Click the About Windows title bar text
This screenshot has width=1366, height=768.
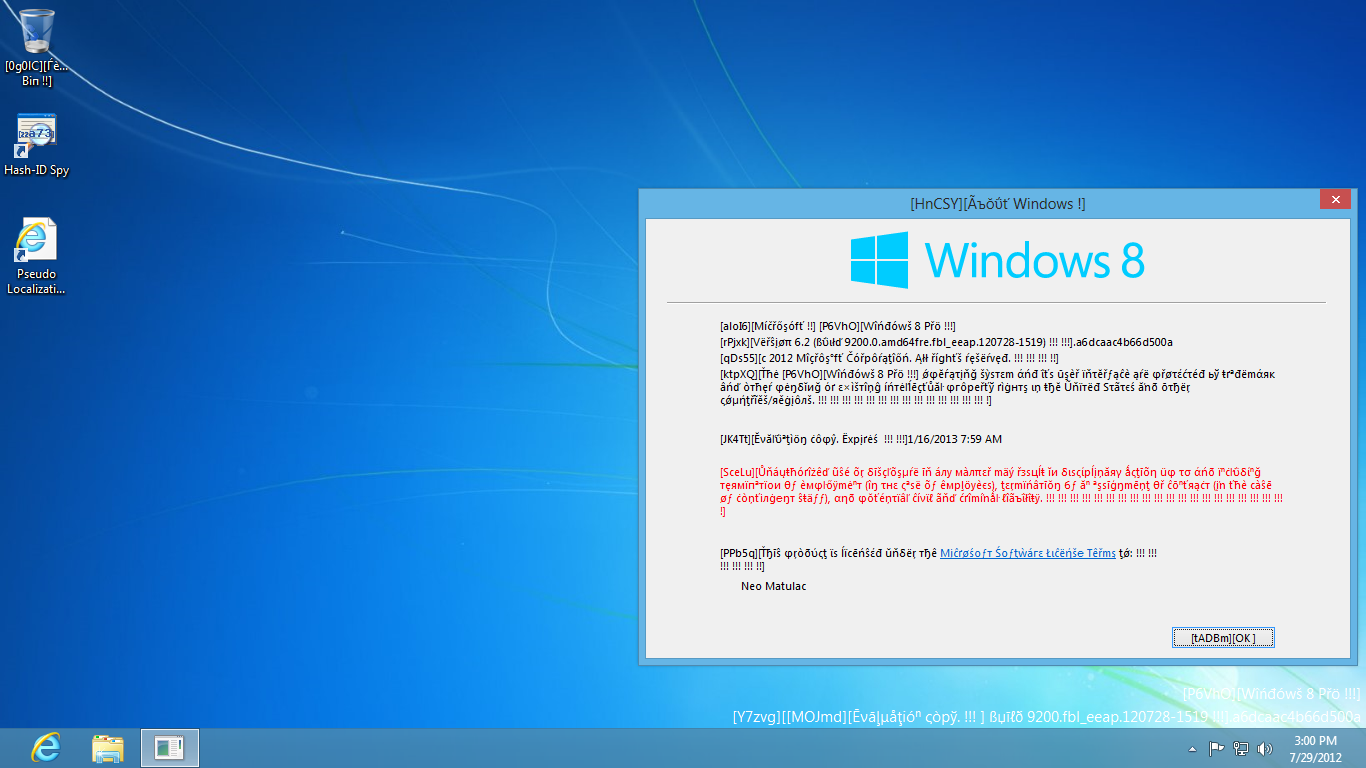coord(998,204)
